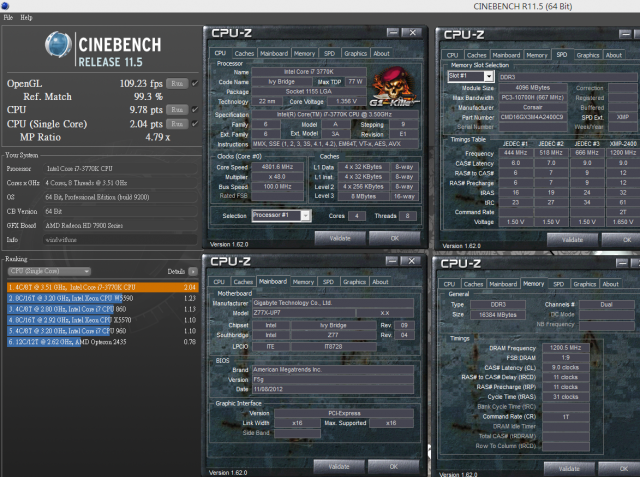This screenshot has width=640, height=477.
Task: Select the Xeon X5570 ranking row
Action: (x=102, y=320)
